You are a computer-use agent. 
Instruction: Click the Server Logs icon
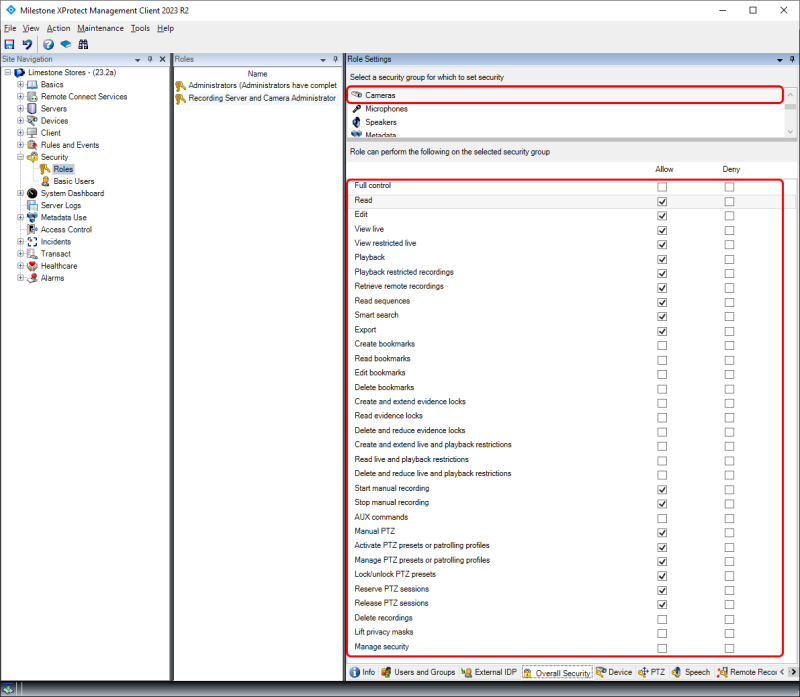click(32, 206)
